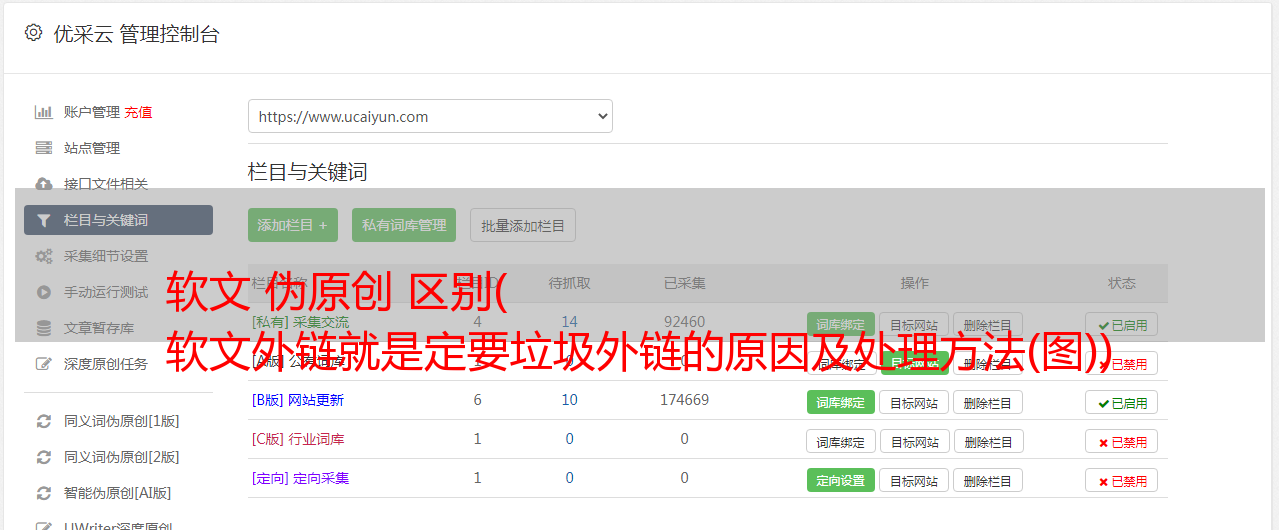Select 栏目与关键词 sidebar item
This screenshot has width=1279, height=530.
point(118,220)
